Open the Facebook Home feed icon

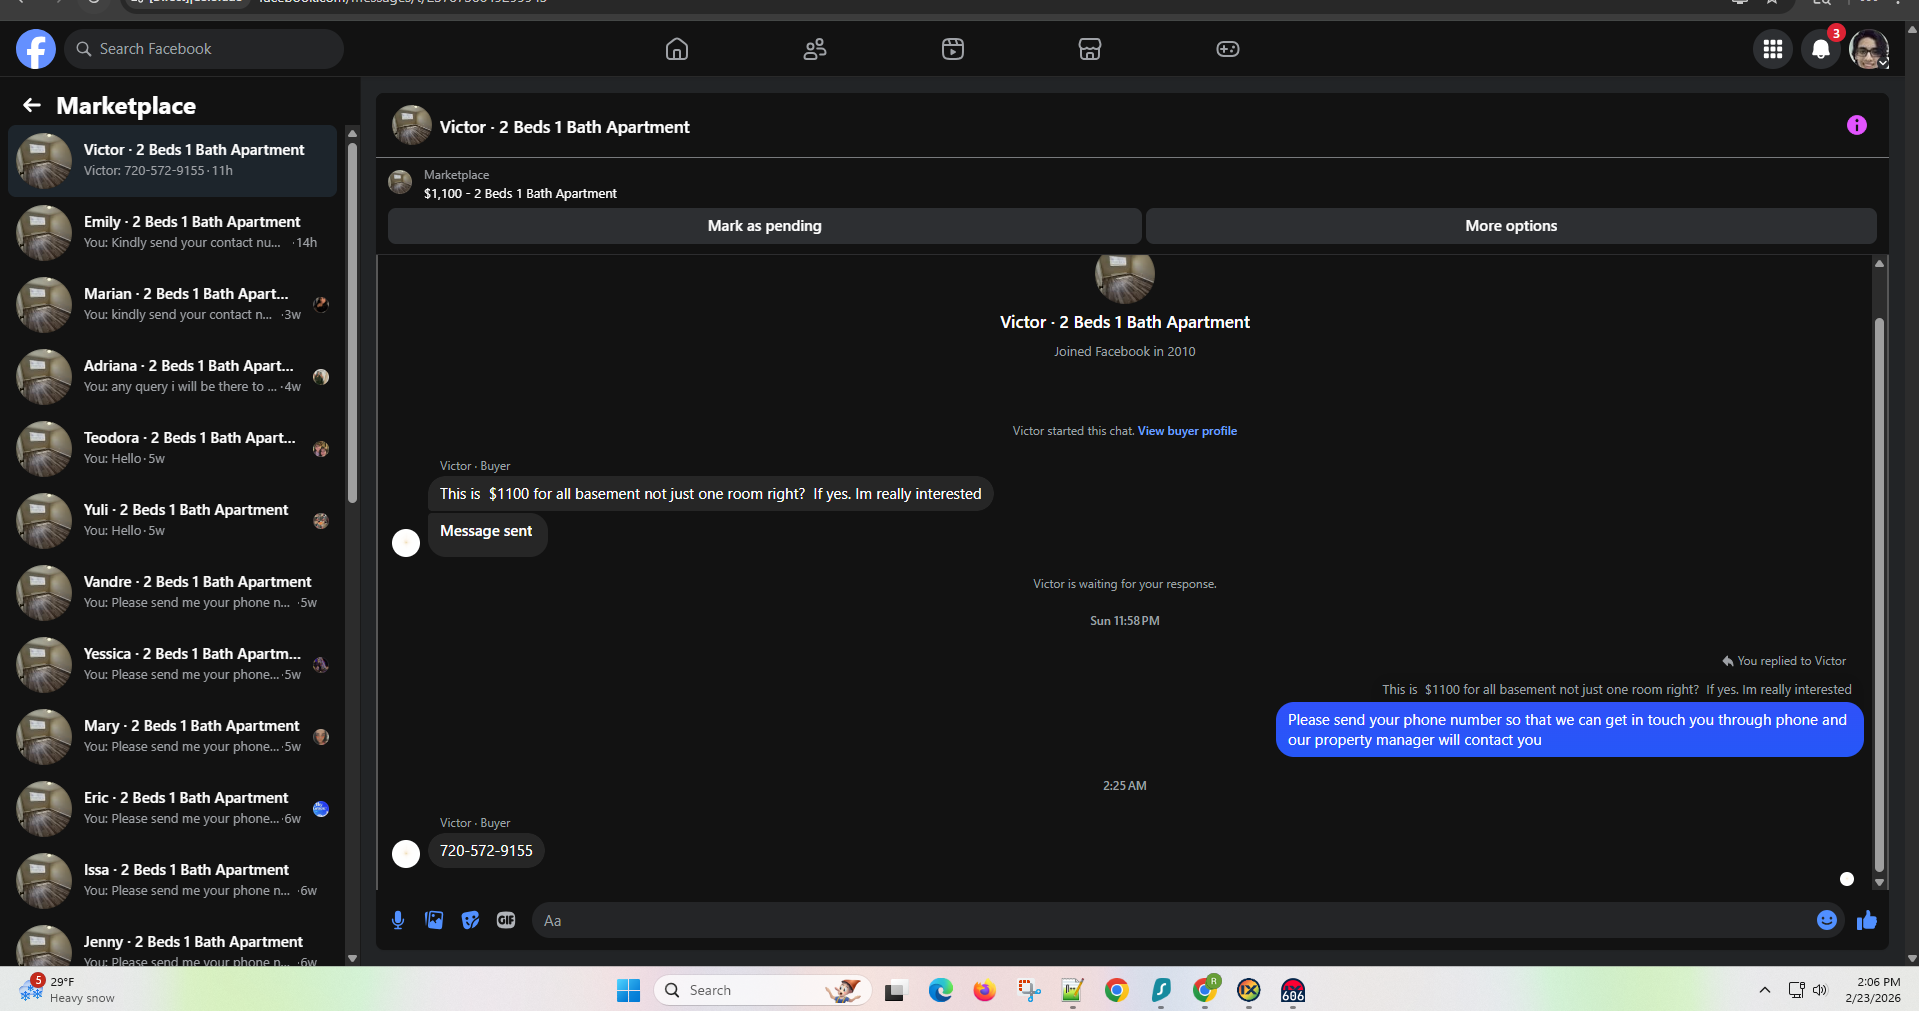[x=677, y=49]
